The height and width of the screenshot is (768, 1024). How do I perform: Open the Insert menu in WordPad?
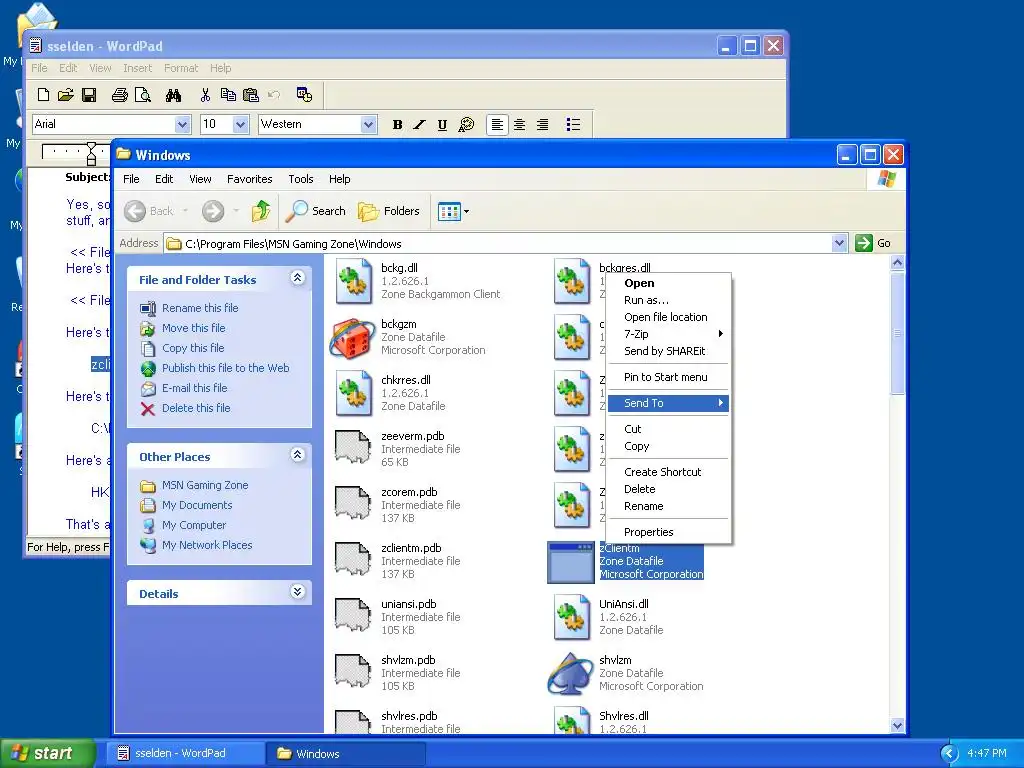[x=137, y=68]
